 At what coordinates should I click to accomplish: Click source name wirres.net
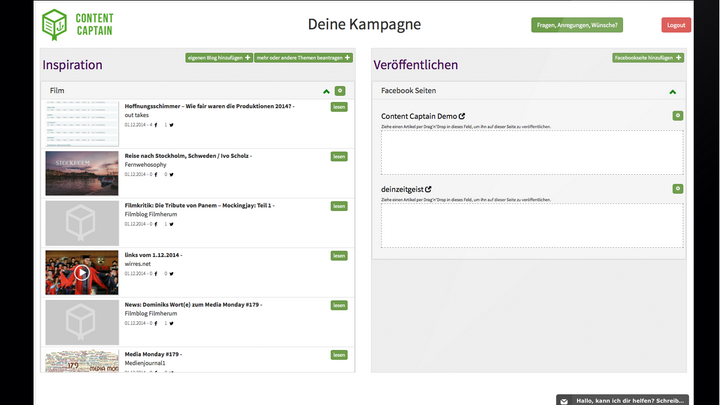(x=138, y=264)
